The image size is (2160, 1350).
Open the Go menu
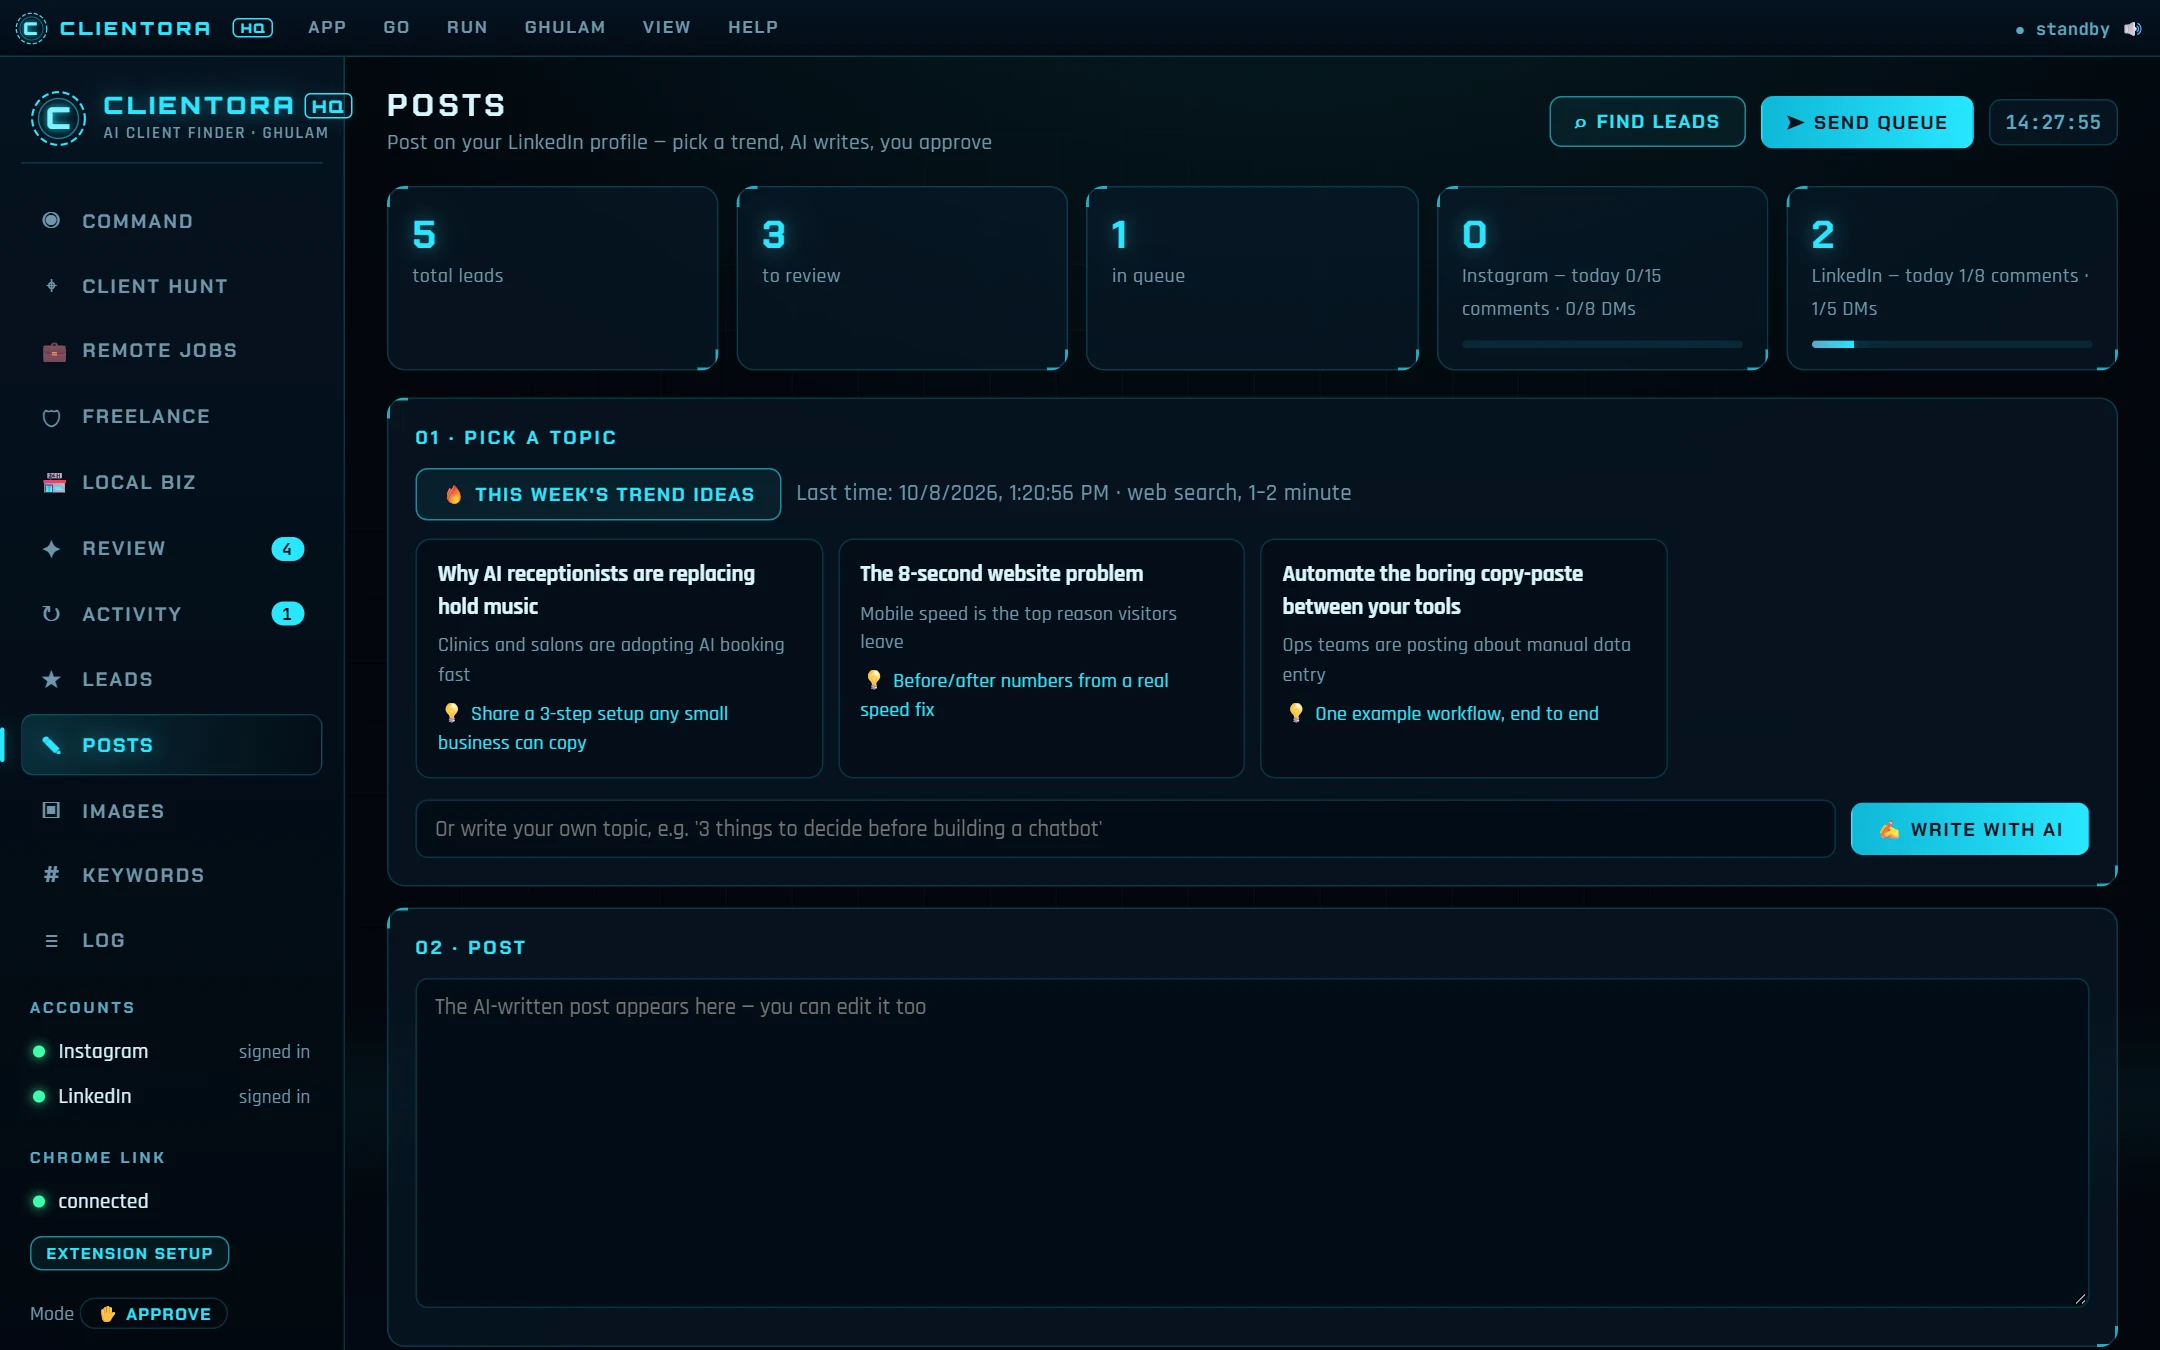396,27
